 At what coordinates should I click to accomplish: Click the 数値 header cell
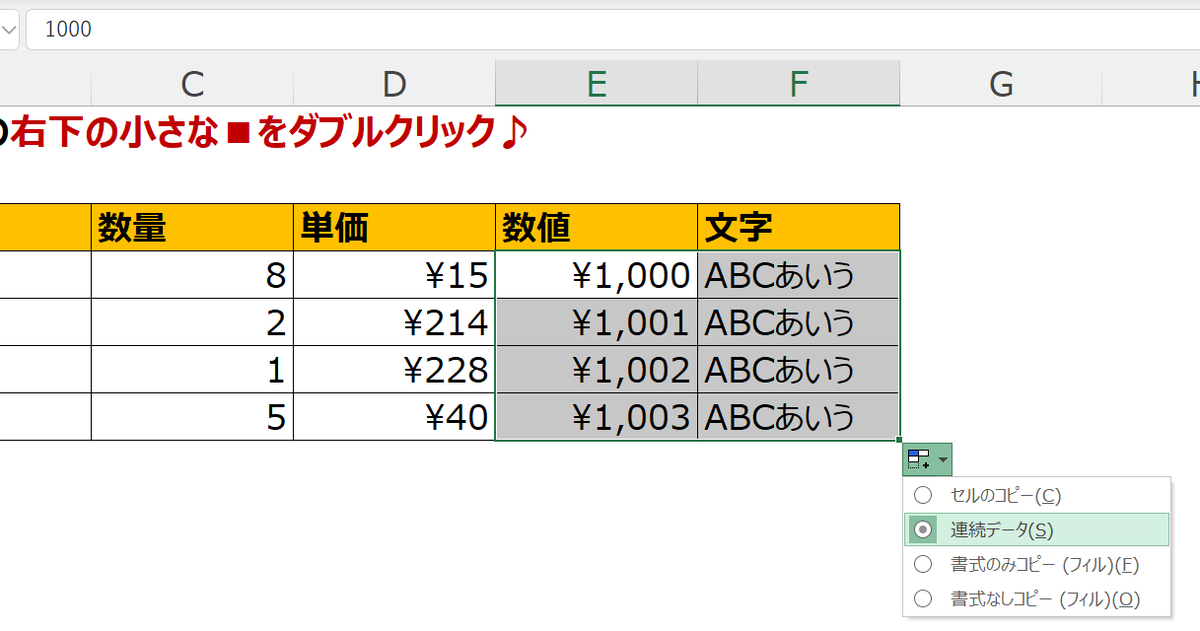596,228
